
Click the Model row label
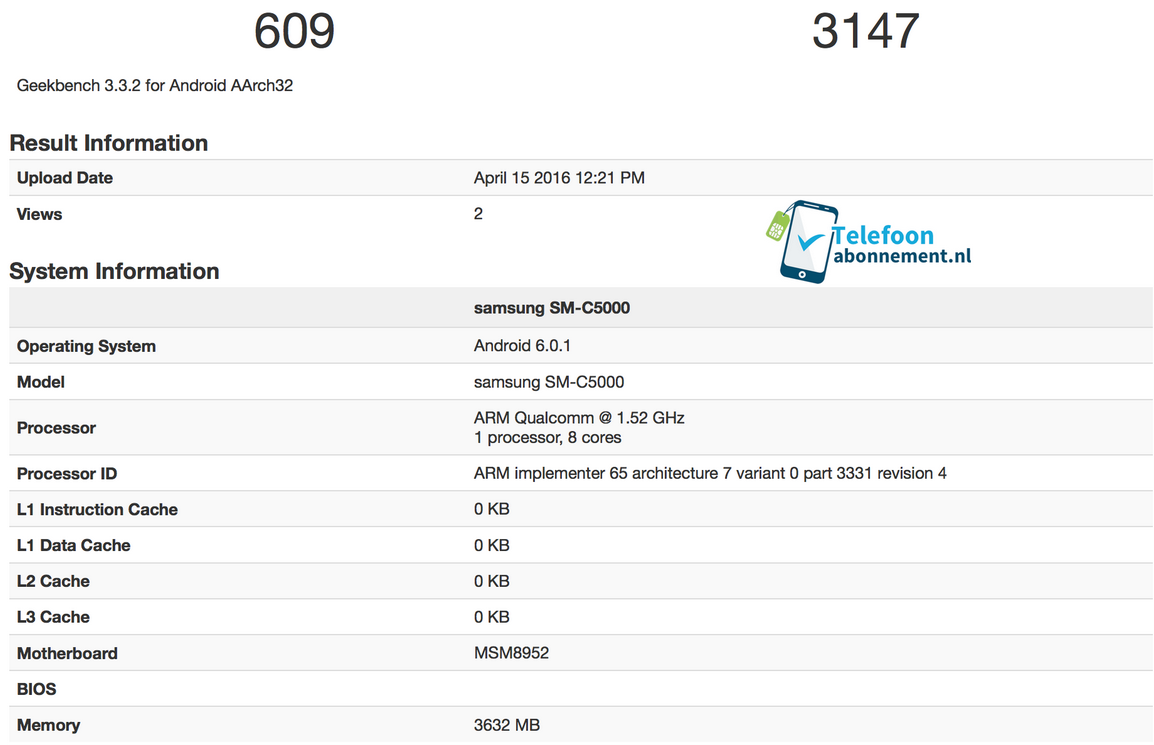point(40,382)
